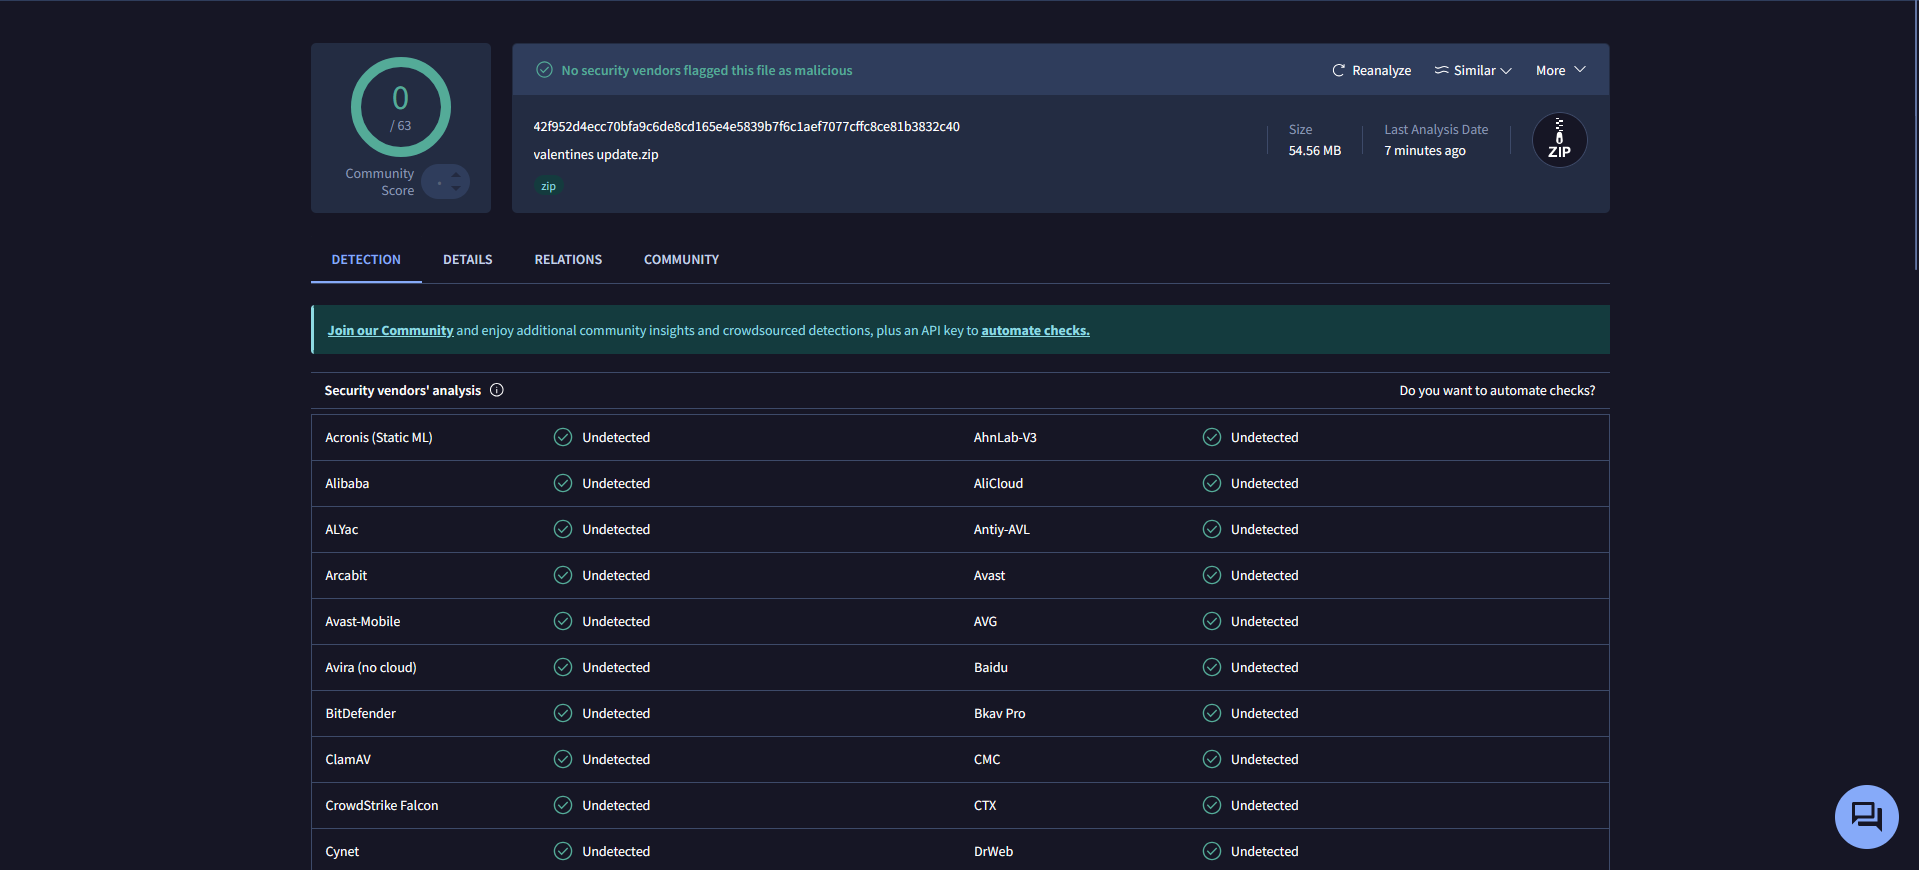The height and width of the screenshot is (870, 1919).
Task: Click the BitDefender undetected check icon
Action: click(563, 713)
